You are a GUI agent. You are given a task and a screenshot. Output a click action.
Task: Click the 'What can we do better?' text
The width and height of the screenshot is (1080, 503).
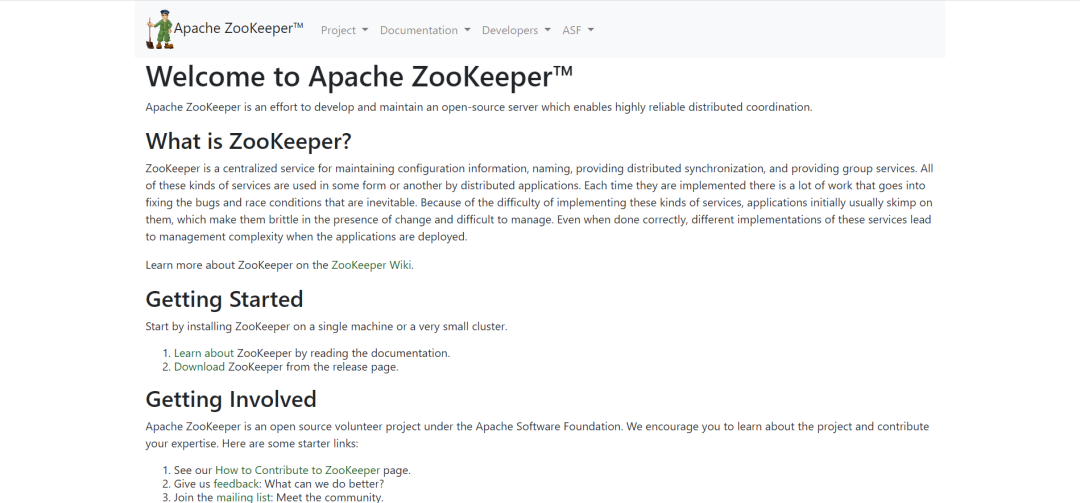tap(324, 484)
